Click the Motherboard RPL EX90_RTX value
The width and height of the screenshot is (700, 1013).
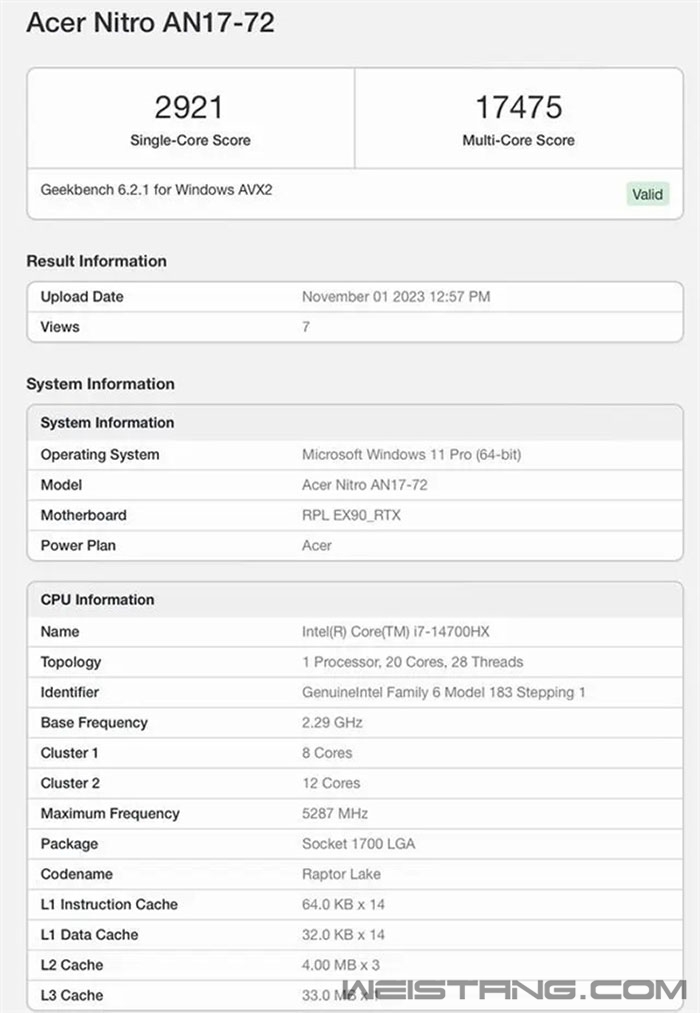351,515
